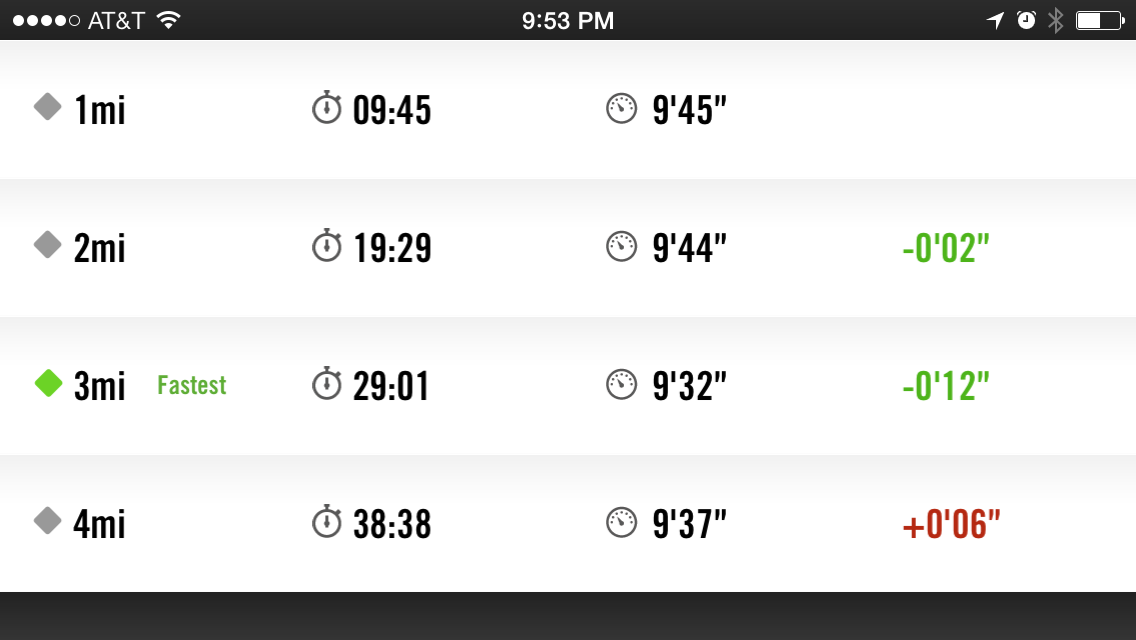
Task: Tap the pace gauge icon next to 9'37"
Action: [622, 521]
